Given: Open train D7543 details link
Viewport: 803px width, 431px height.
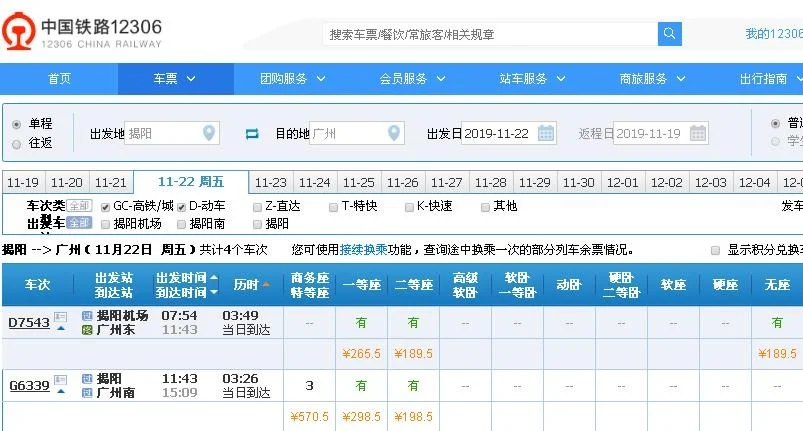Looking at the screenshot, I should pos(29,323).
